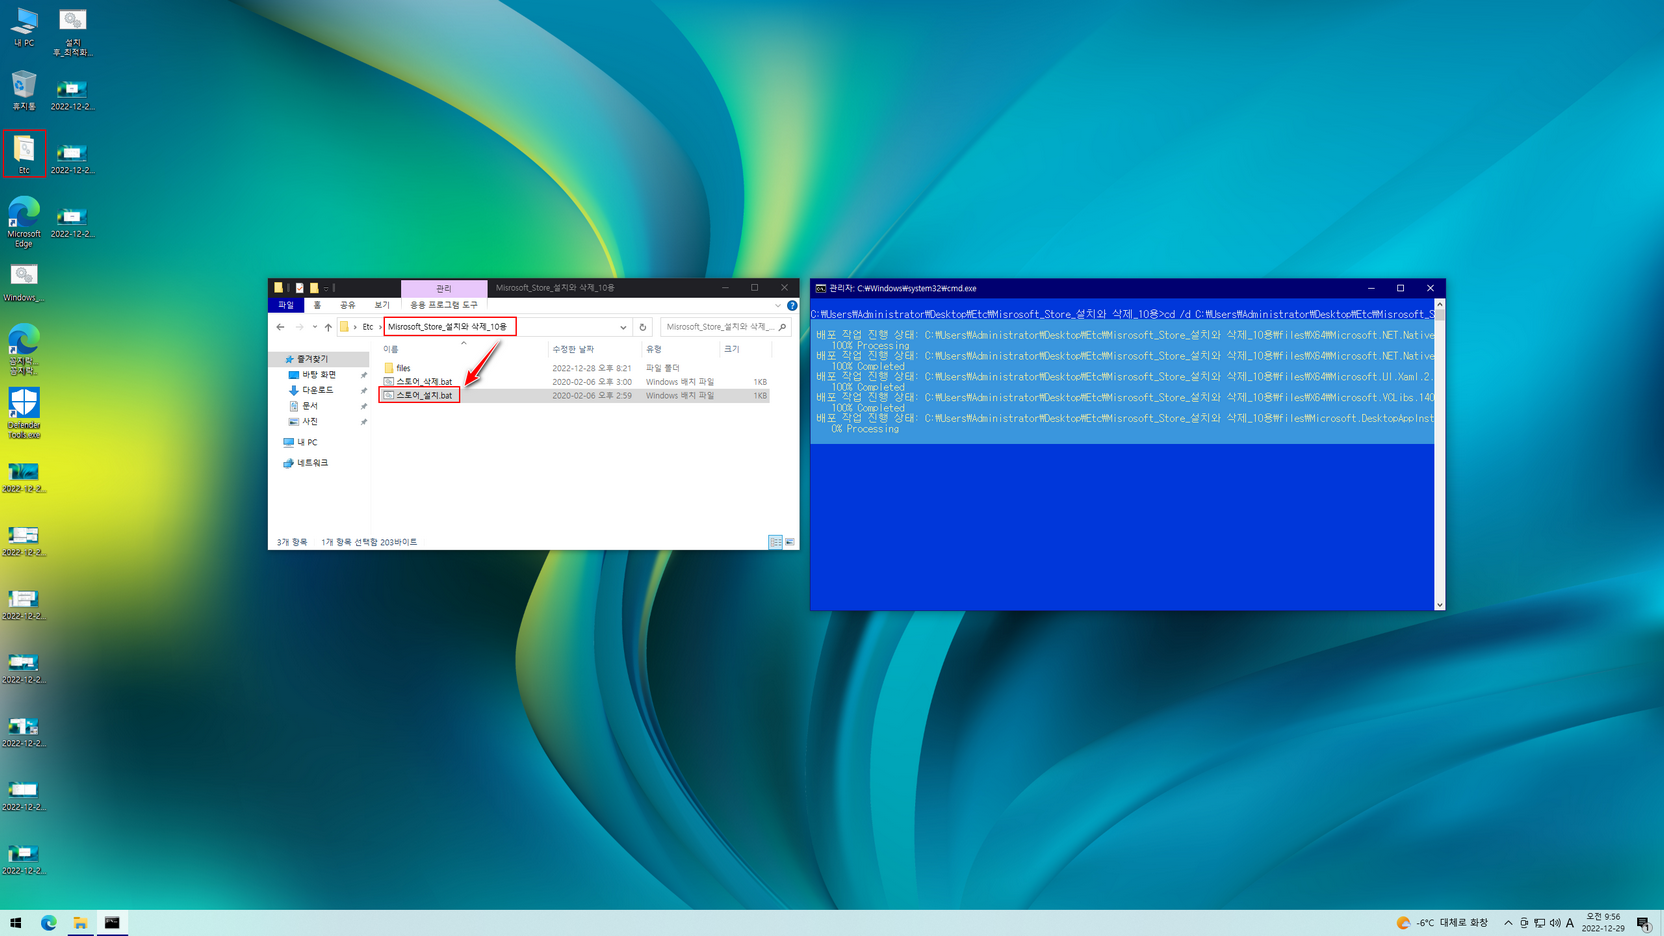Open the -6°C weather widget on taskbar
The height and width of the screenshot is (936, 1664).
(x=1442, y=923)
